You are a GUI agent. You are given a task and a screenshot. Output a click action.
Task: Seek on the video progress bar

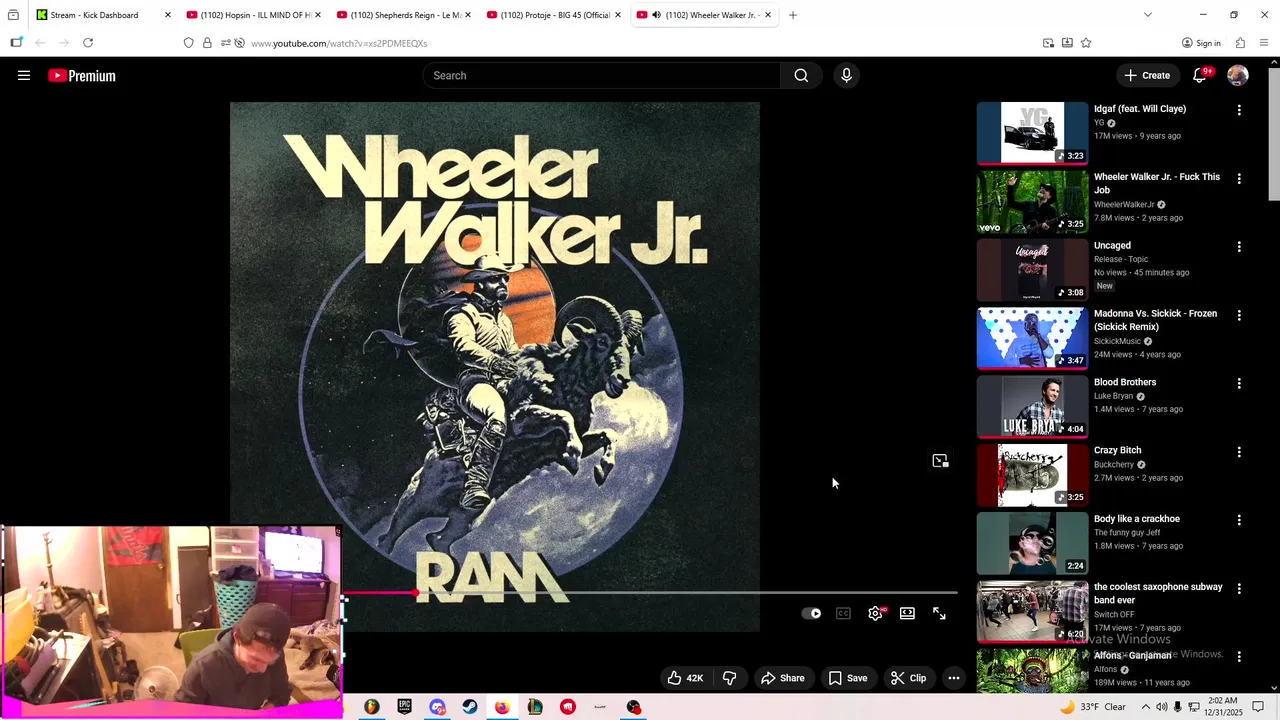[x=650, y=593]
